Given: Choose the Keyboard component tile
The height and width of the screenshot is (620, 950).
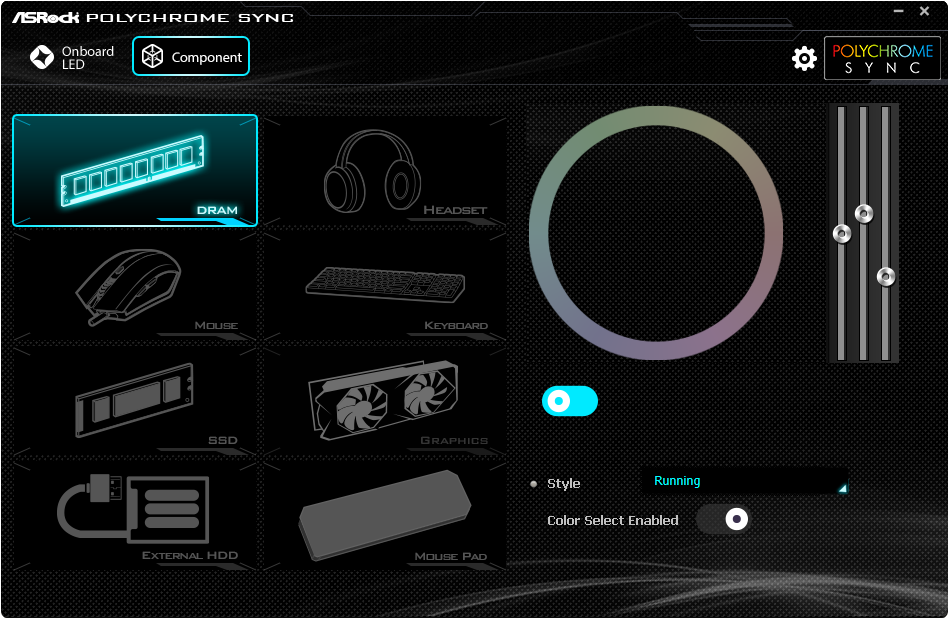Looking at the screenshot, I should 385,287.
